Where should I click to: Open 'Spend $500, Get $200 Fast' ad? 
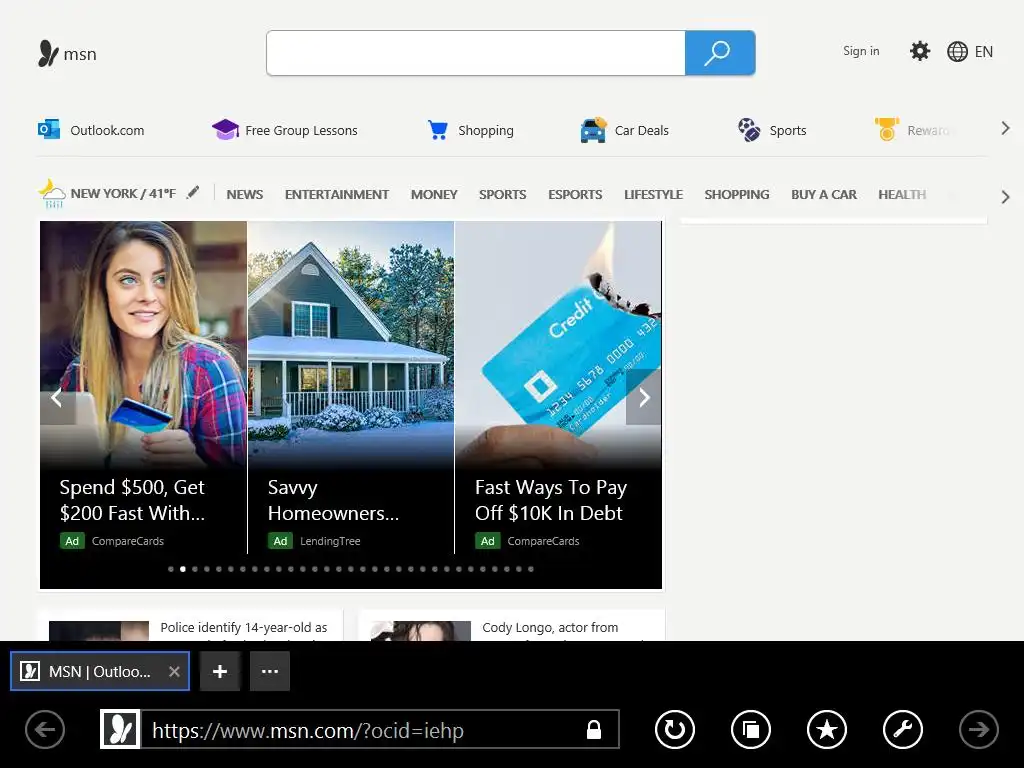132,500
